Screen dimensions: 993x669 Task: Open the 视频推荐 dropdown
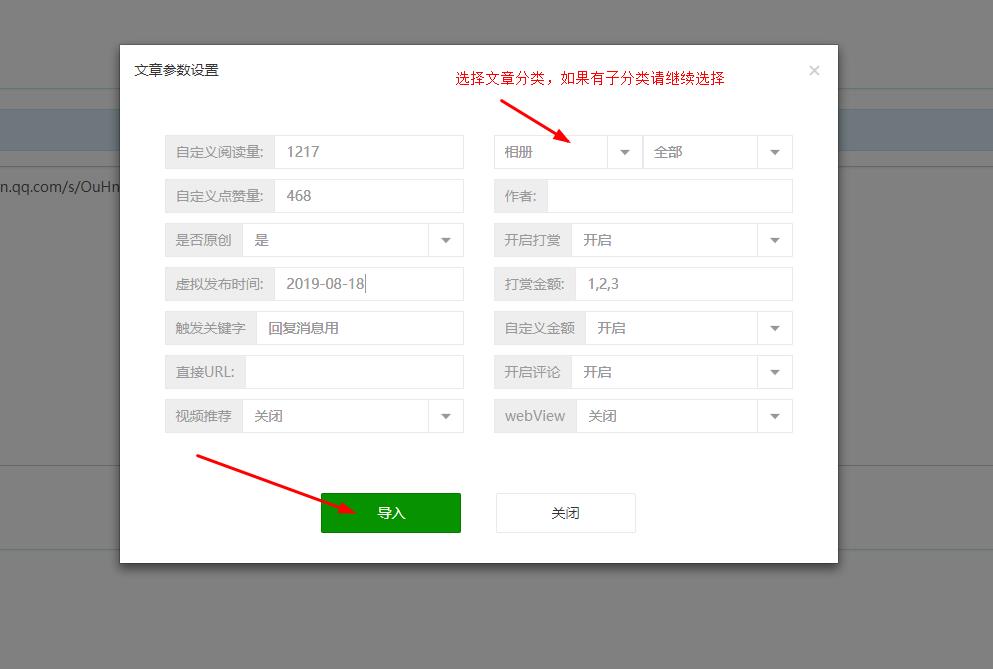(x=353, y=416)
